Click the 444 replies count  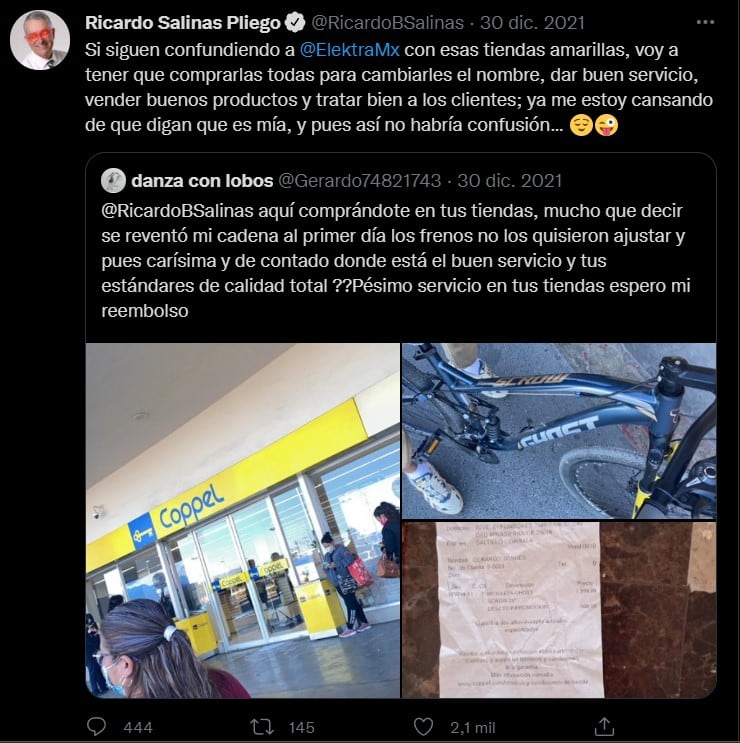pyautogui.click(x=137, y=726)
